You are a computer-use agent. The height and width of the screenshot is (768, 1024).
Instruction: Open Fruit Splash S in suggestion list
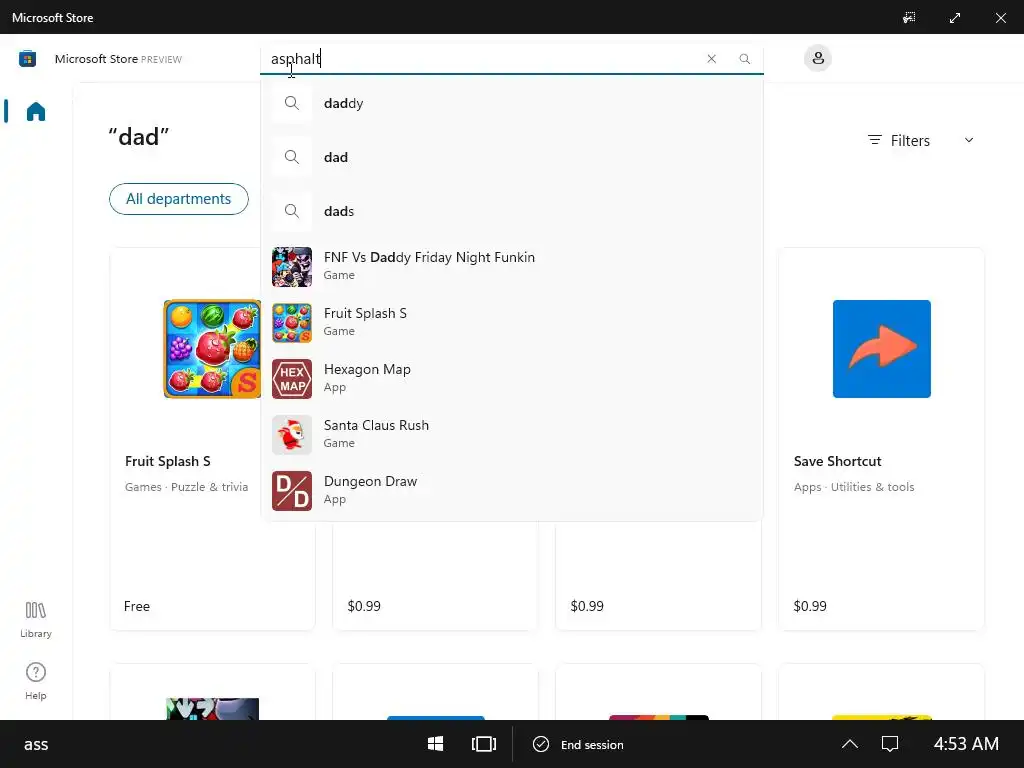[x=511, y=322]
